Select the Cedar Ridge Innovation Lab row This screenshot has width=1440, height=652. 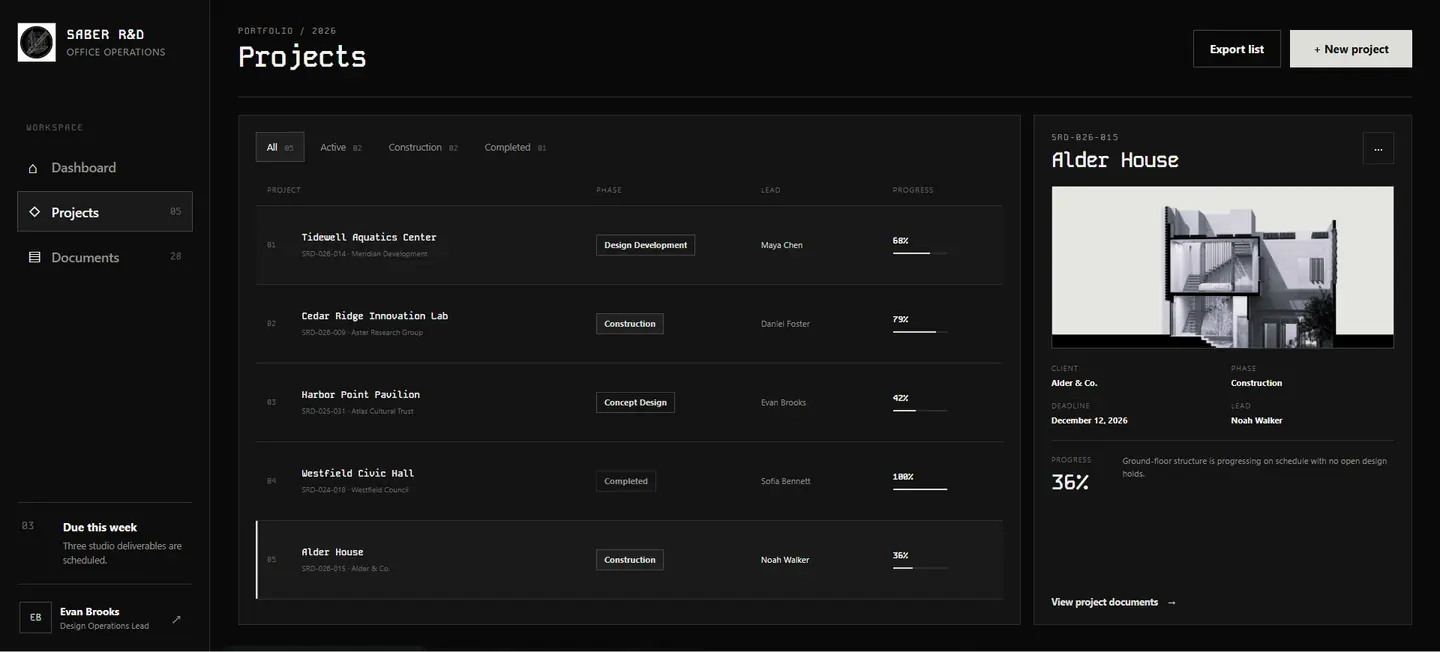click(629, 324)
